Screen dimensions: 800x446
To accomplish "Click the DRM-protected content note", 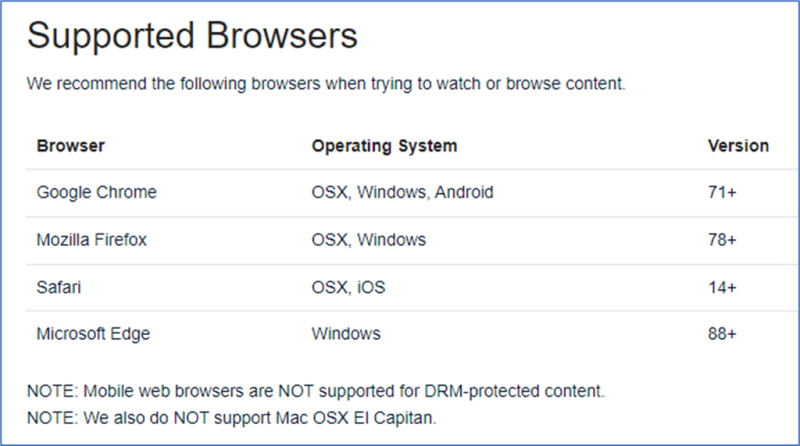I will click(315, 391).
